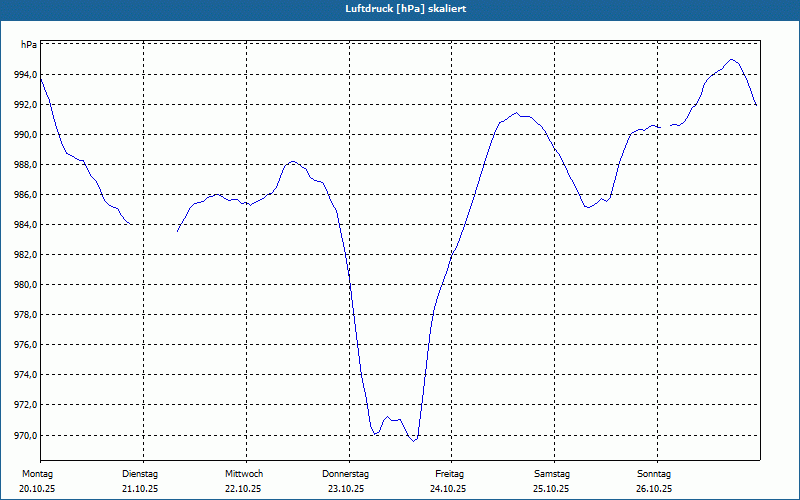
Task: Select the 'Samstag' day label
Action: pyautogui.click(x=552, y=474)
